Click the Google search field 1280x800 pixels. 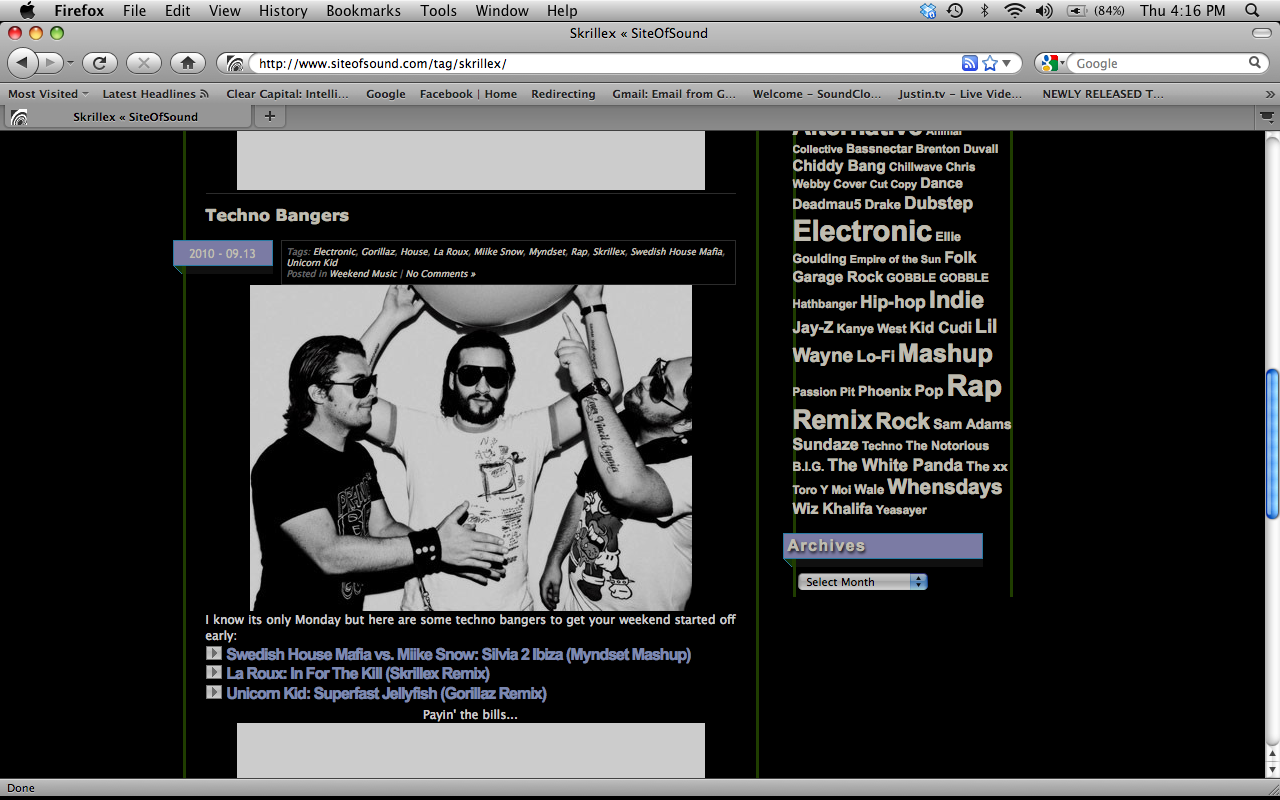1158,63
